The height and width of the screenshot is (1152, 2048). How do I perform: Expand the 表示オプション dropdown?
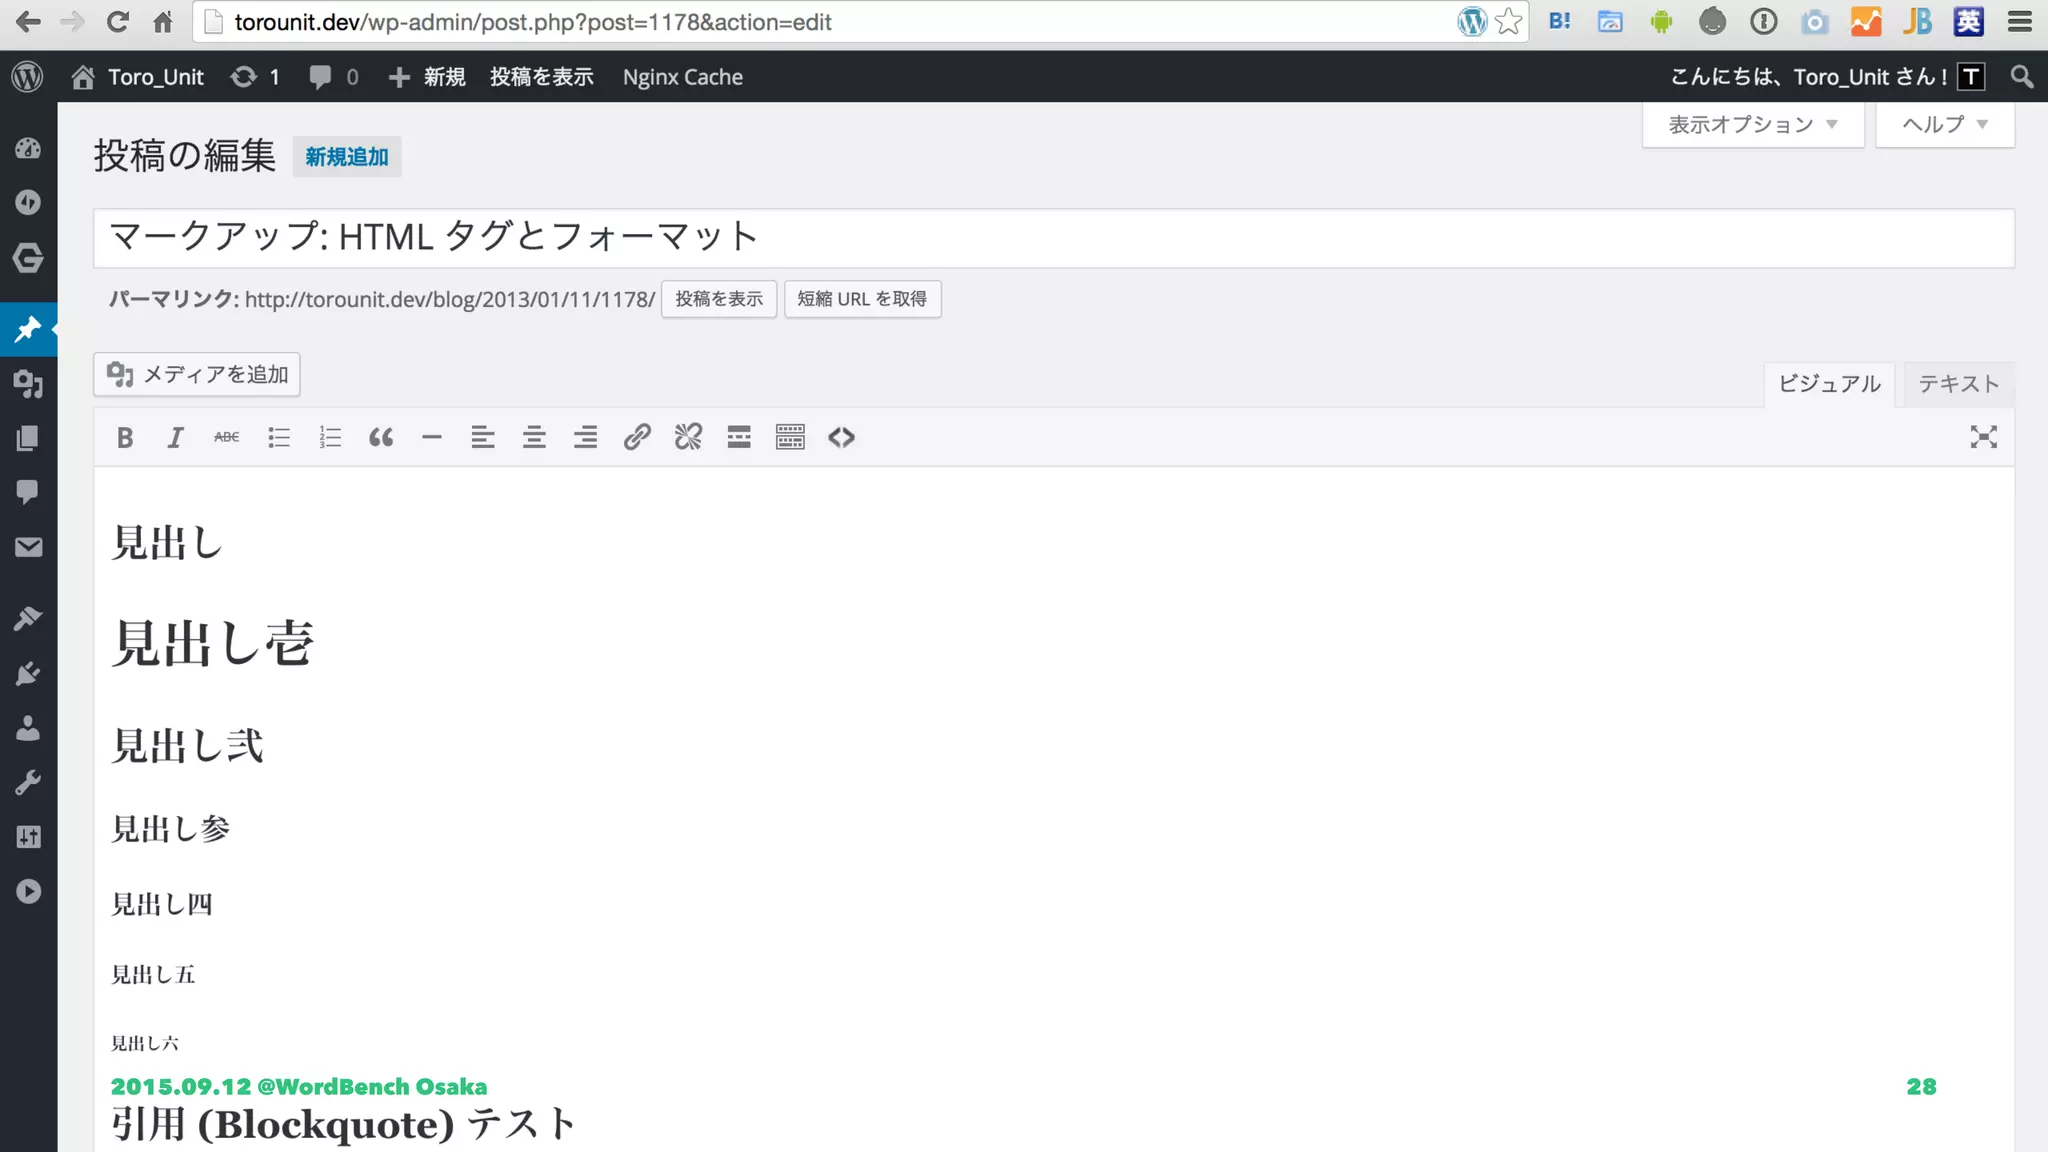tap(1752, 125)
